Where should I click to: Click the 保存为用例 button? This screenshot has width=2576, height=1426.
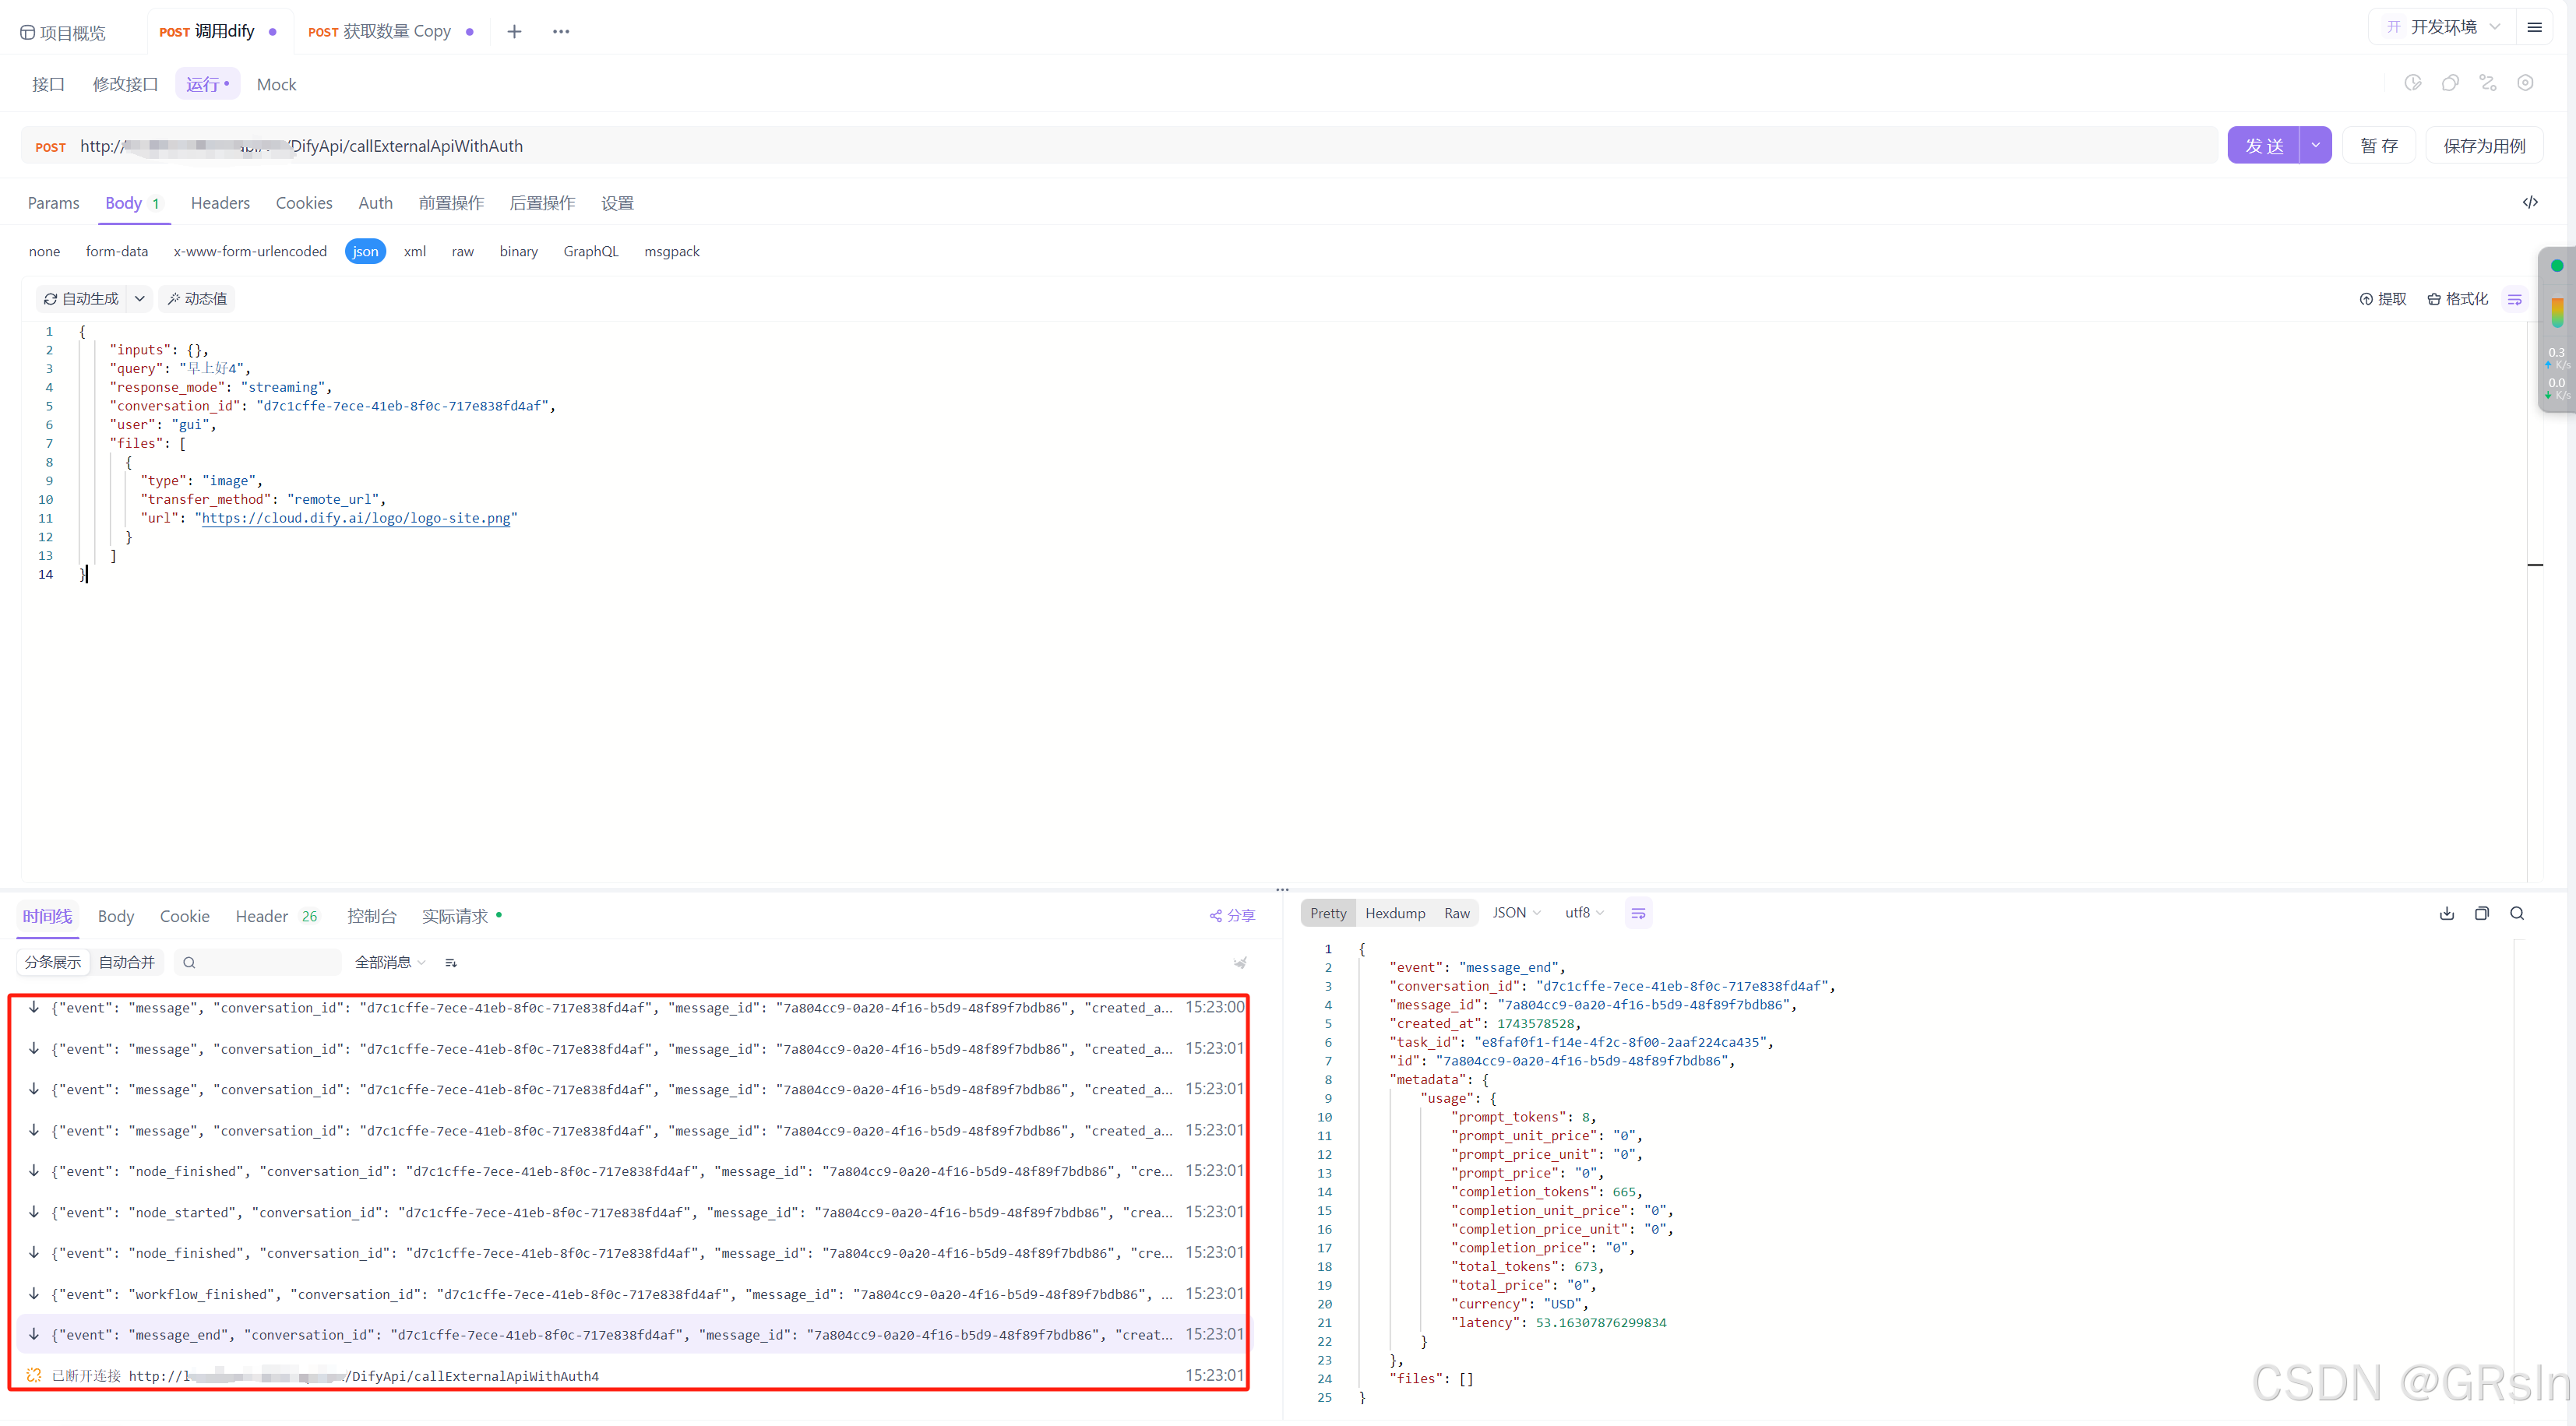2484,146
